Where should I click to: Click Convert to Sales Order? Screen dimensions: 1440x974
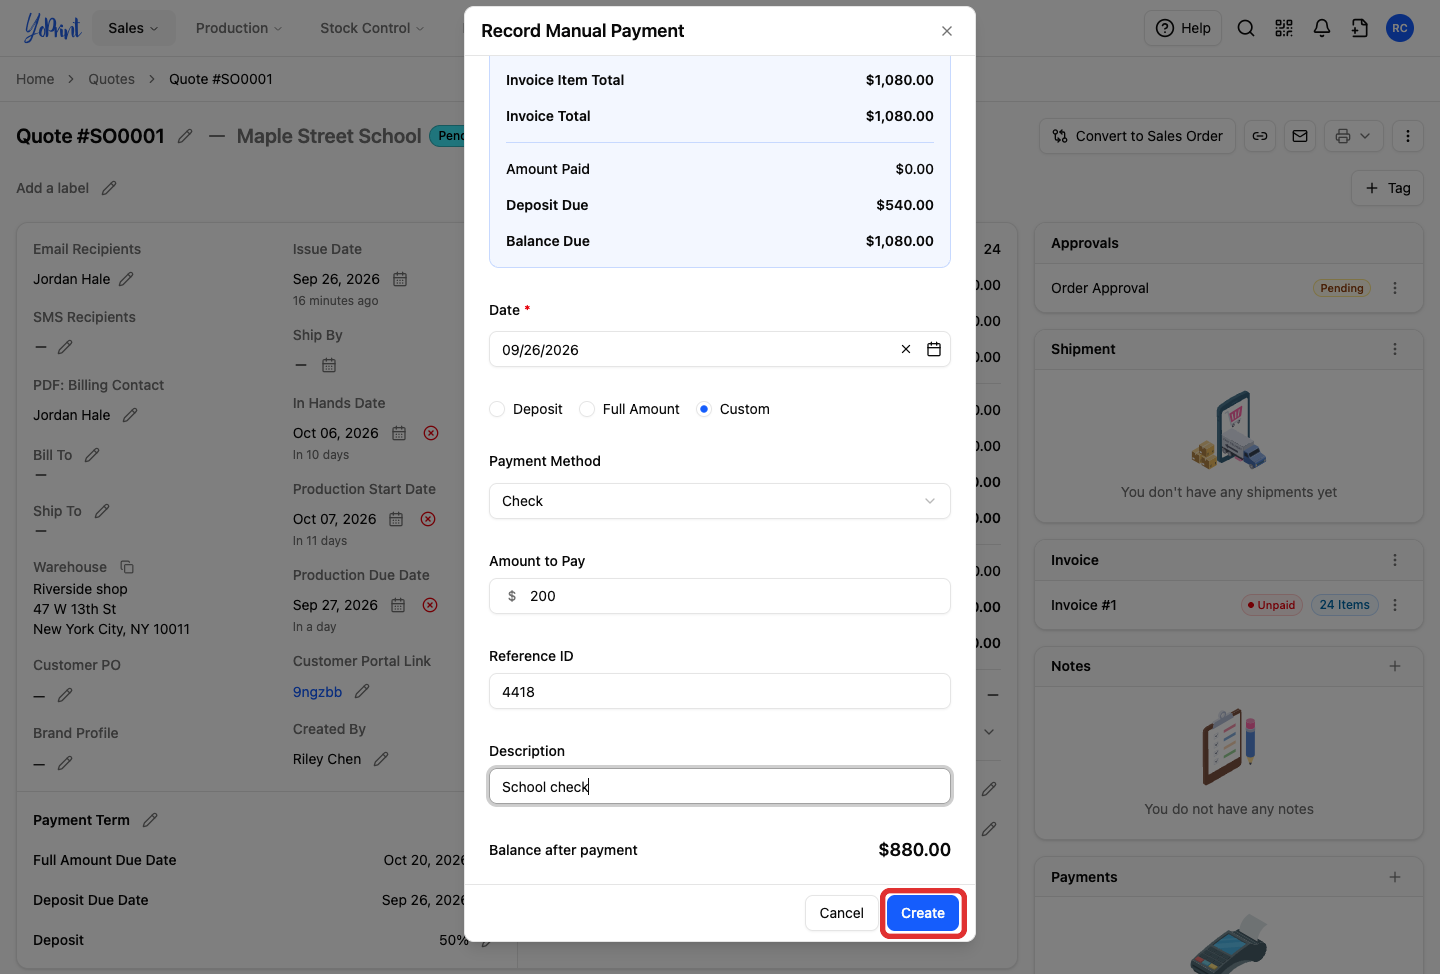(x=1137, y=136)
